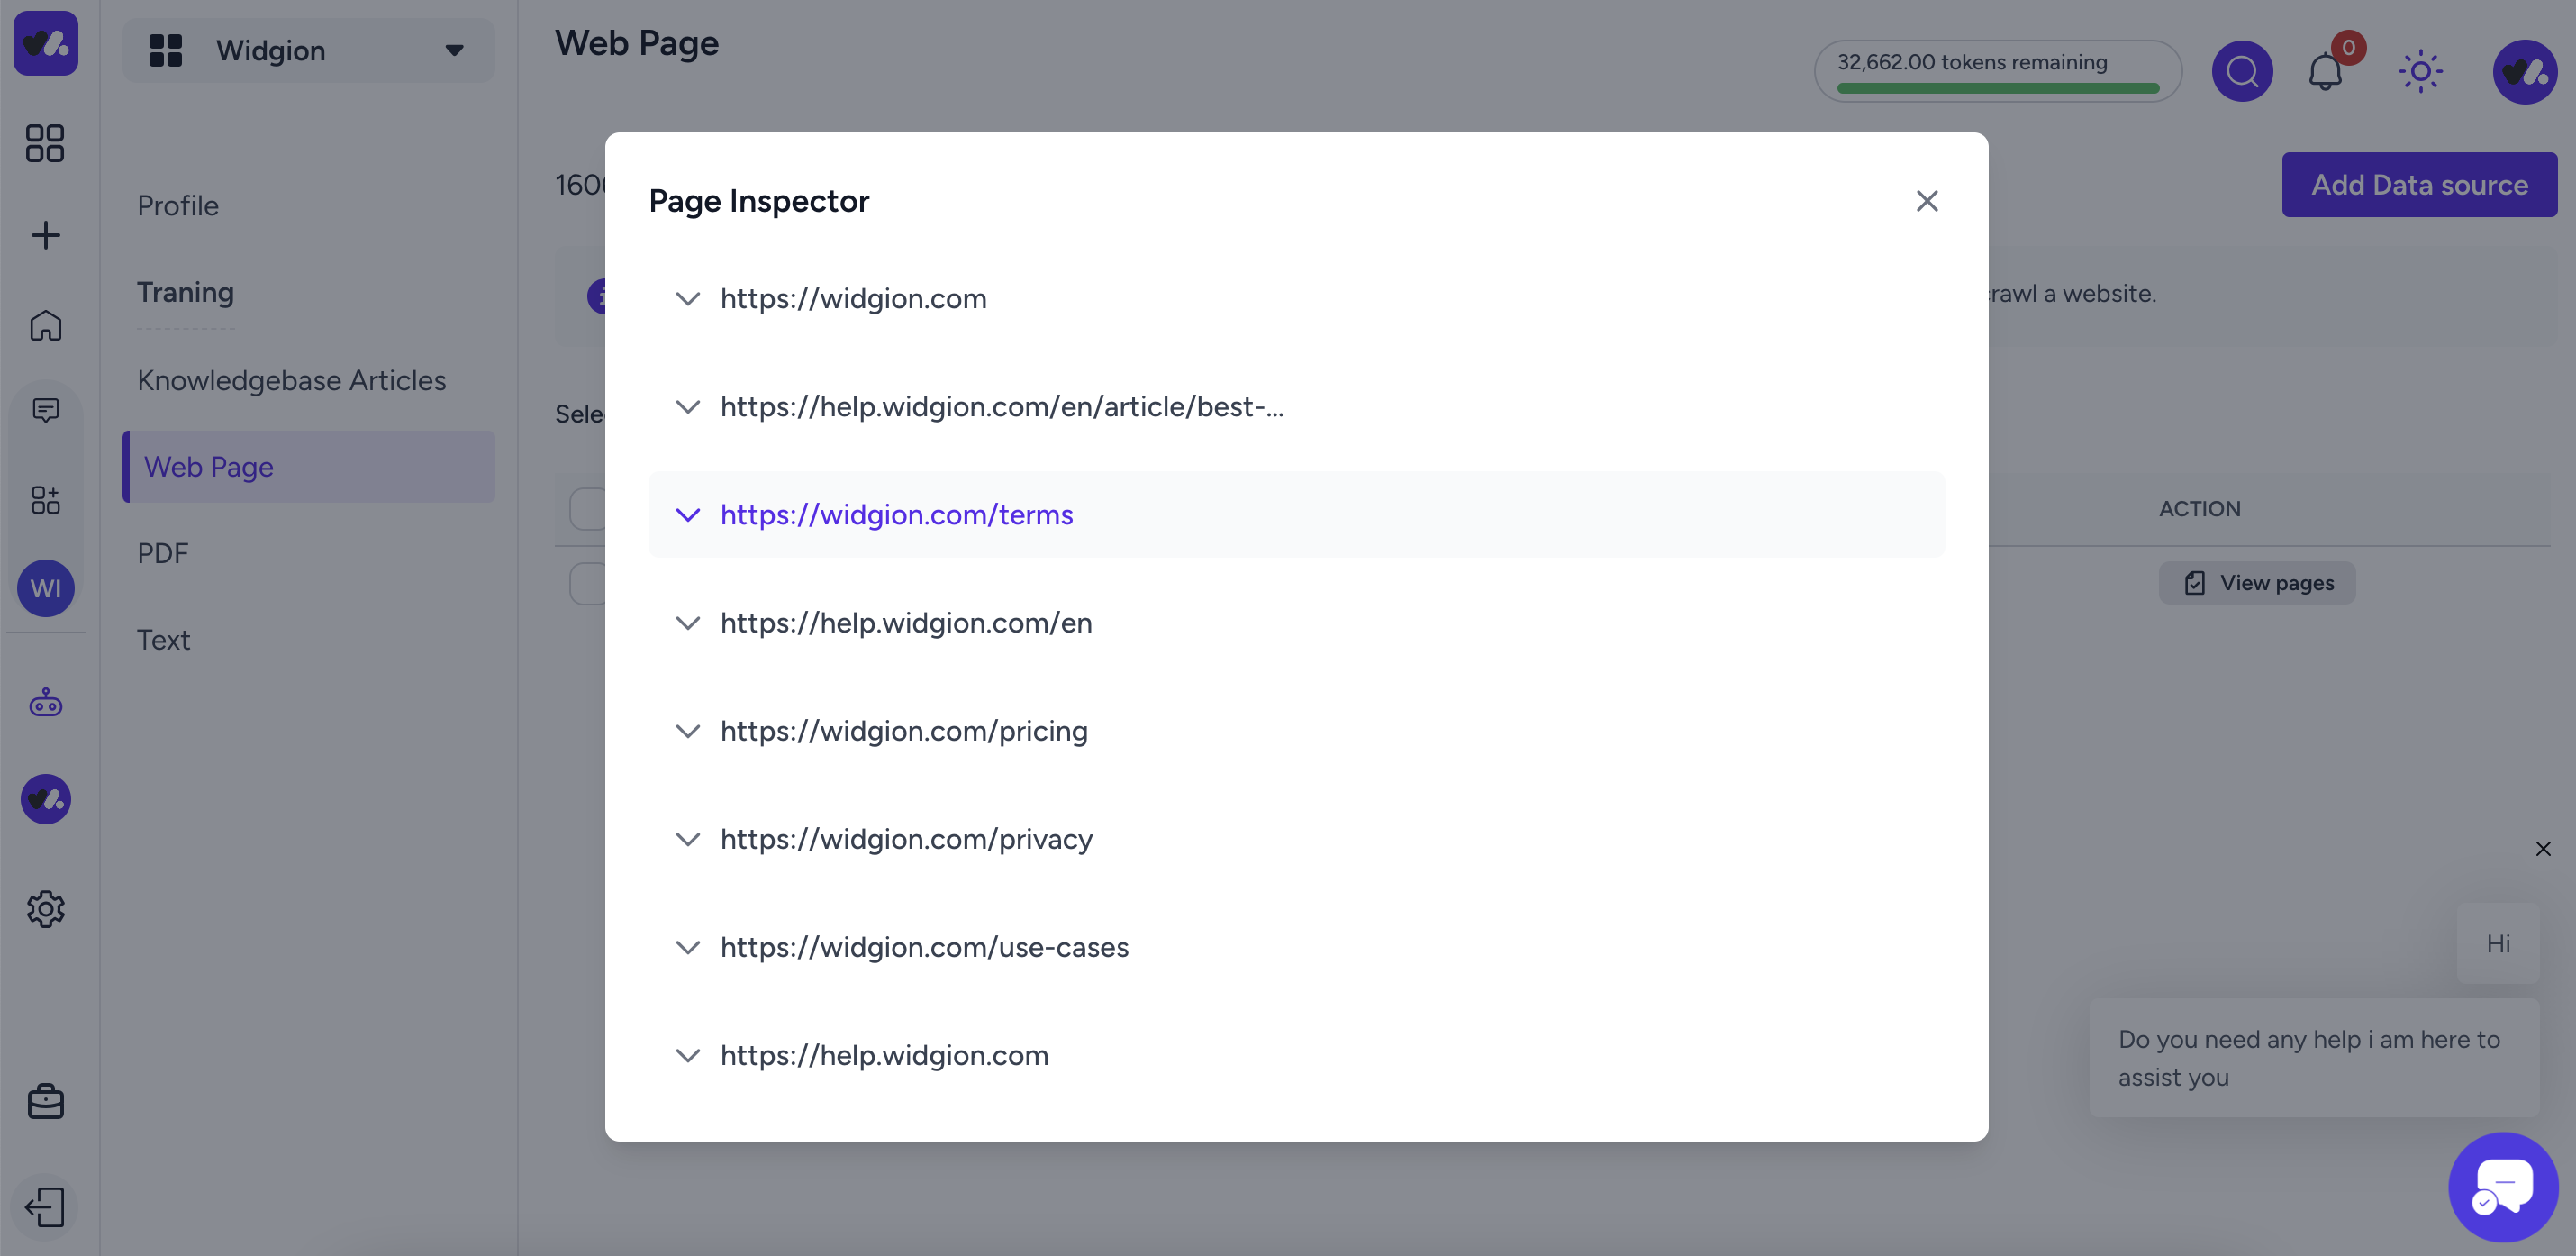Click the https://widgion.com/use-cases text
Viewport: 2576px width, 1256px height.
924,947
